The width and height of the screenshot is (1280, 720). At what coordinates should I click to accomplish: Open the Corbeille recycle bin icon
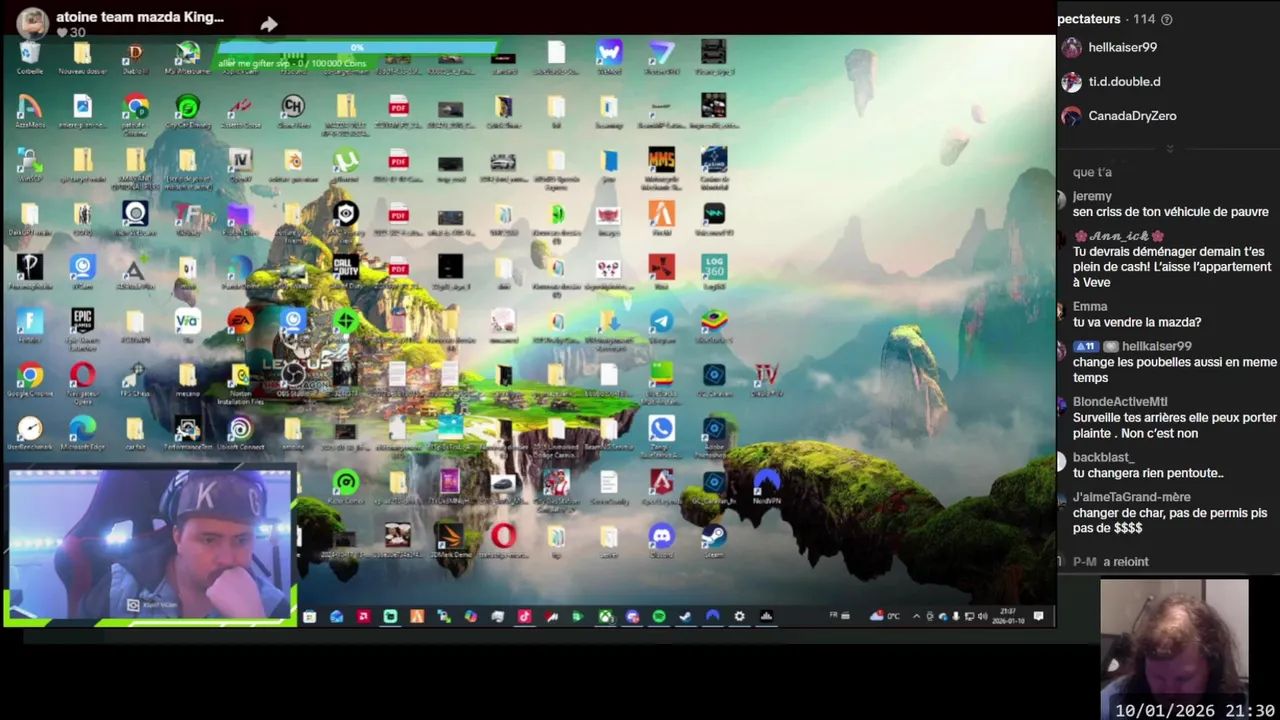coord(30,57)
